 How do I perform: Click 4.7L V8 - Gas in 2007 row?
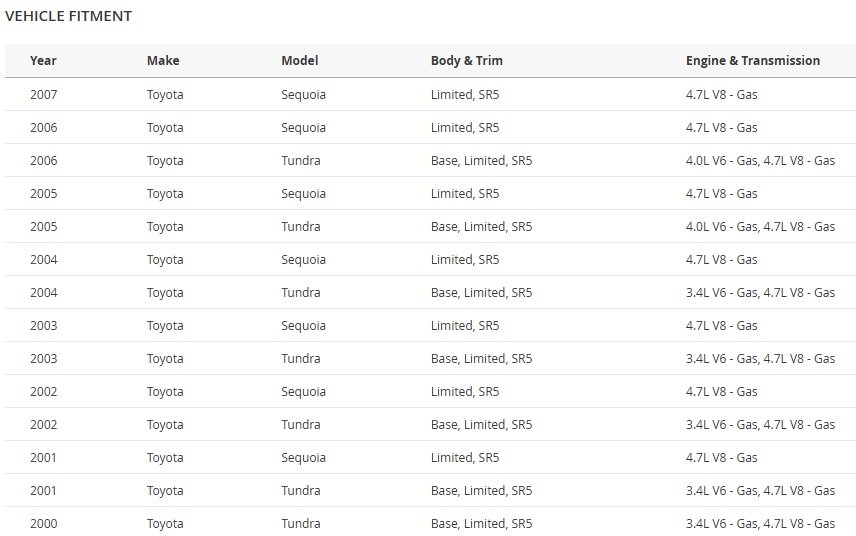click(x=722, y=94)
